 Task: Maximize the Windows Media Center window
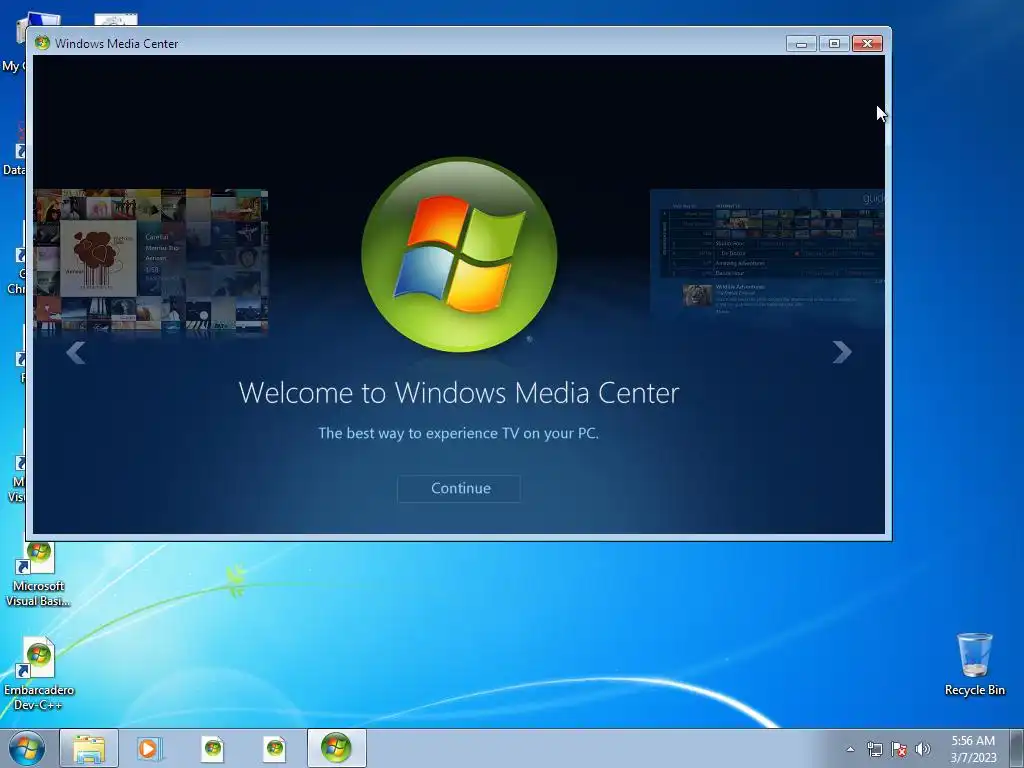click(x=834, y=44)
